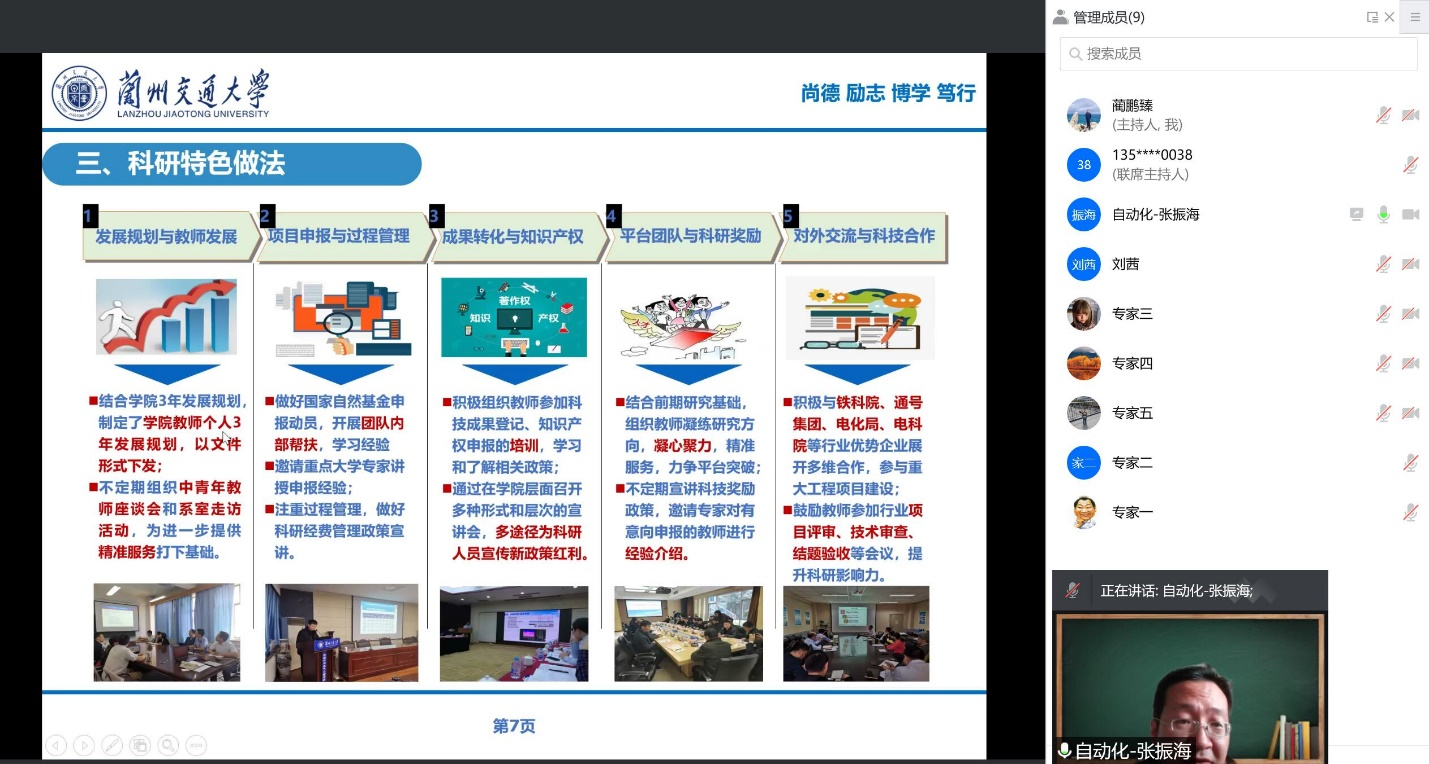
Task: Unmute microphone of 135****0038 co-host
Action: [x=1410, y=165]
